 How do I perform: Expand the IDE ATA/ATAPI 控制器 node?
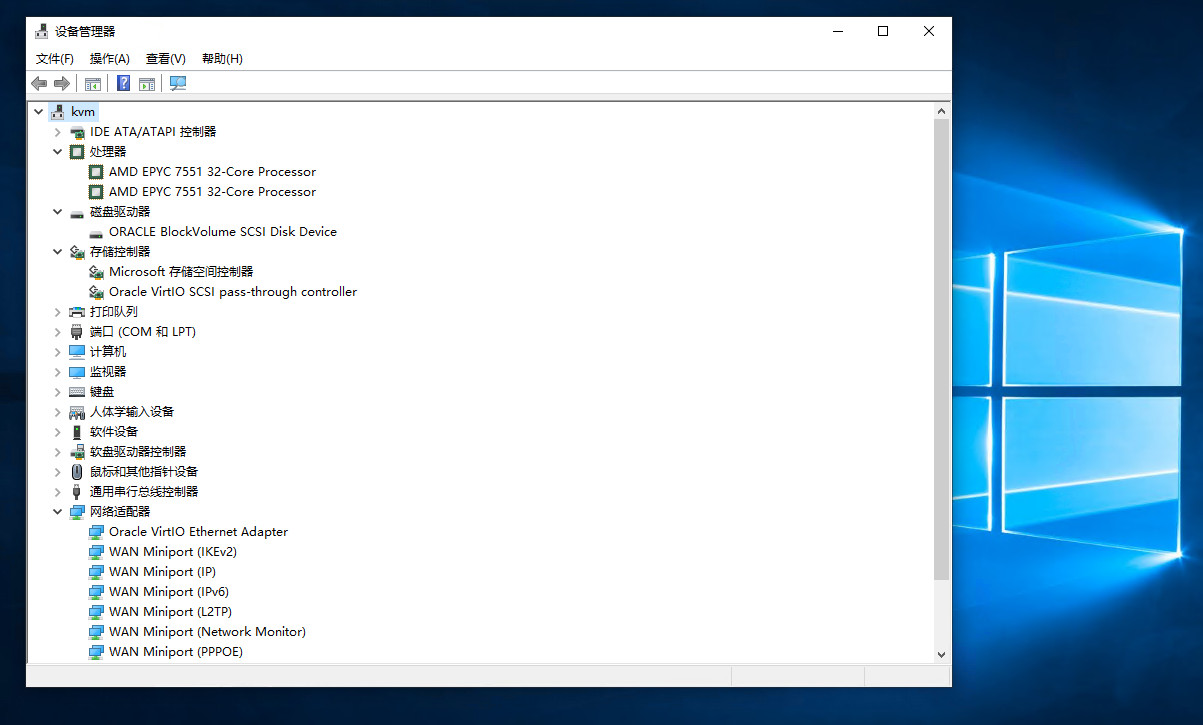(58, 132)
